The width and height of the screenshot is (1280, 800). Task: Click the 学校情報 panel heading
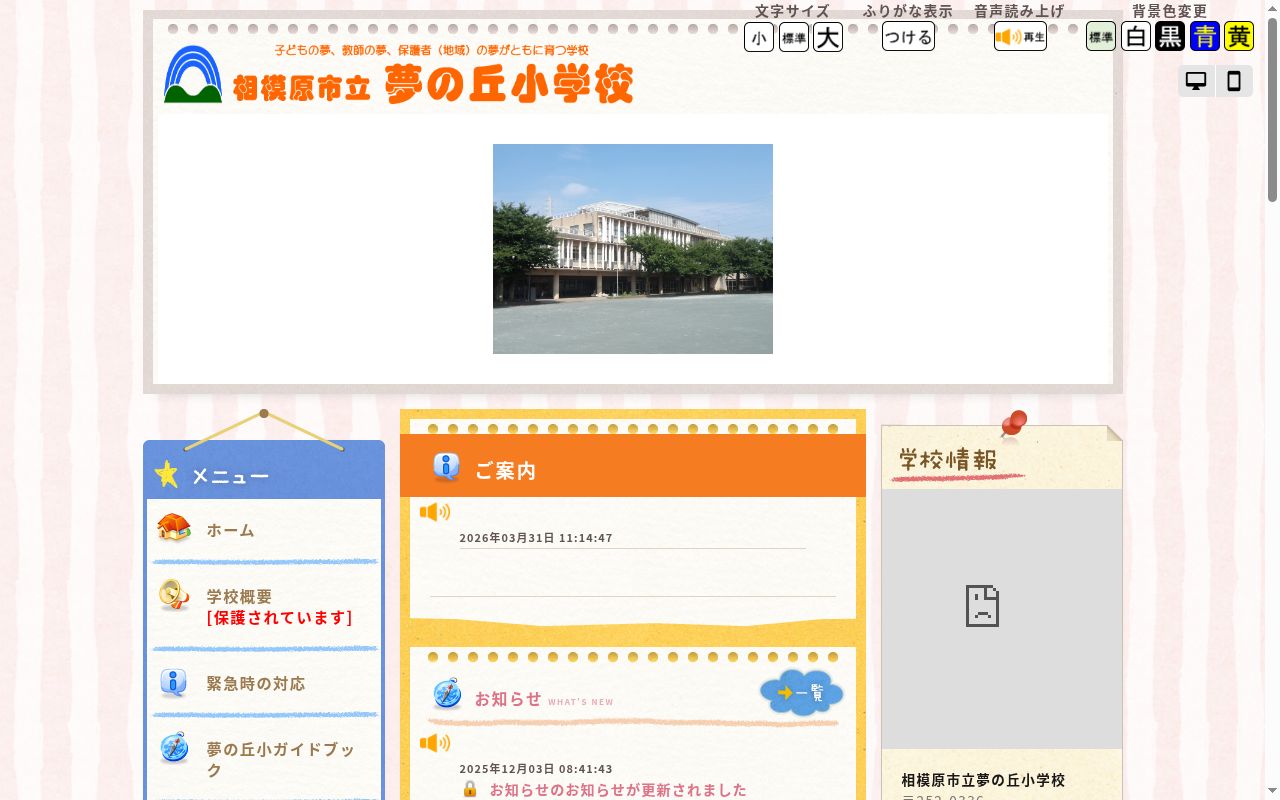[948, 459]
